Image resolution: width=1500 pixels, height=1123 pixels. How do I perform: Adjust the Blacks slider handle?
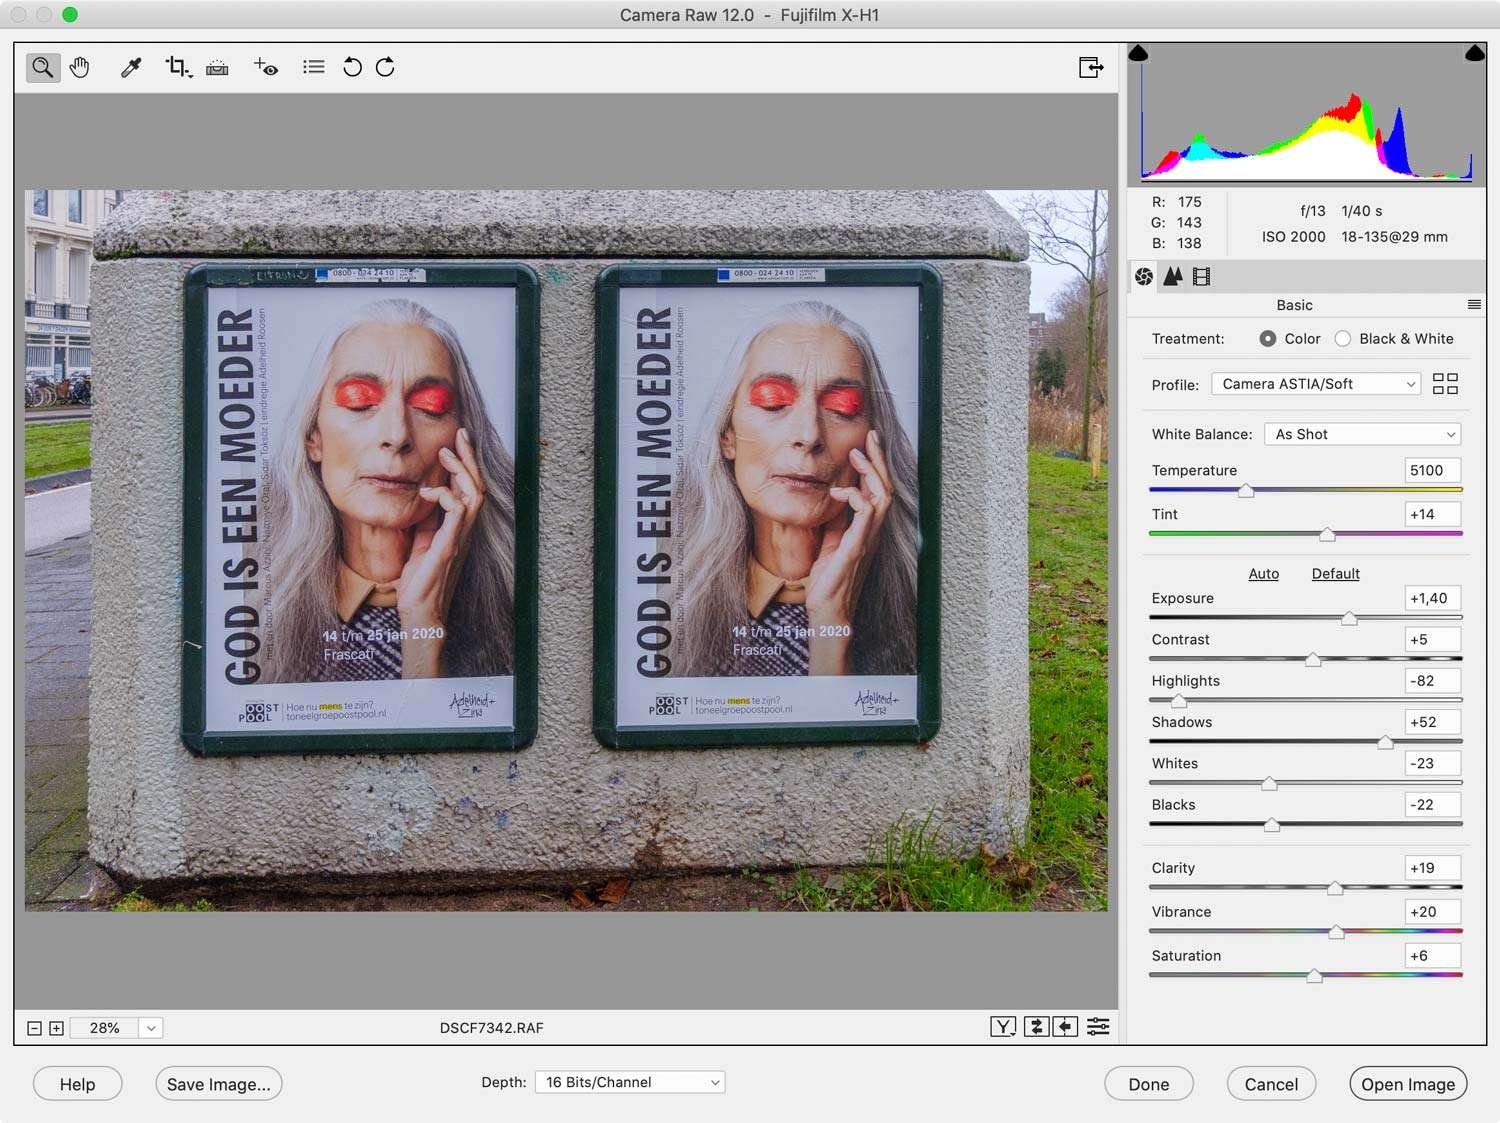pyautogui.click(x=1271, y=825)
